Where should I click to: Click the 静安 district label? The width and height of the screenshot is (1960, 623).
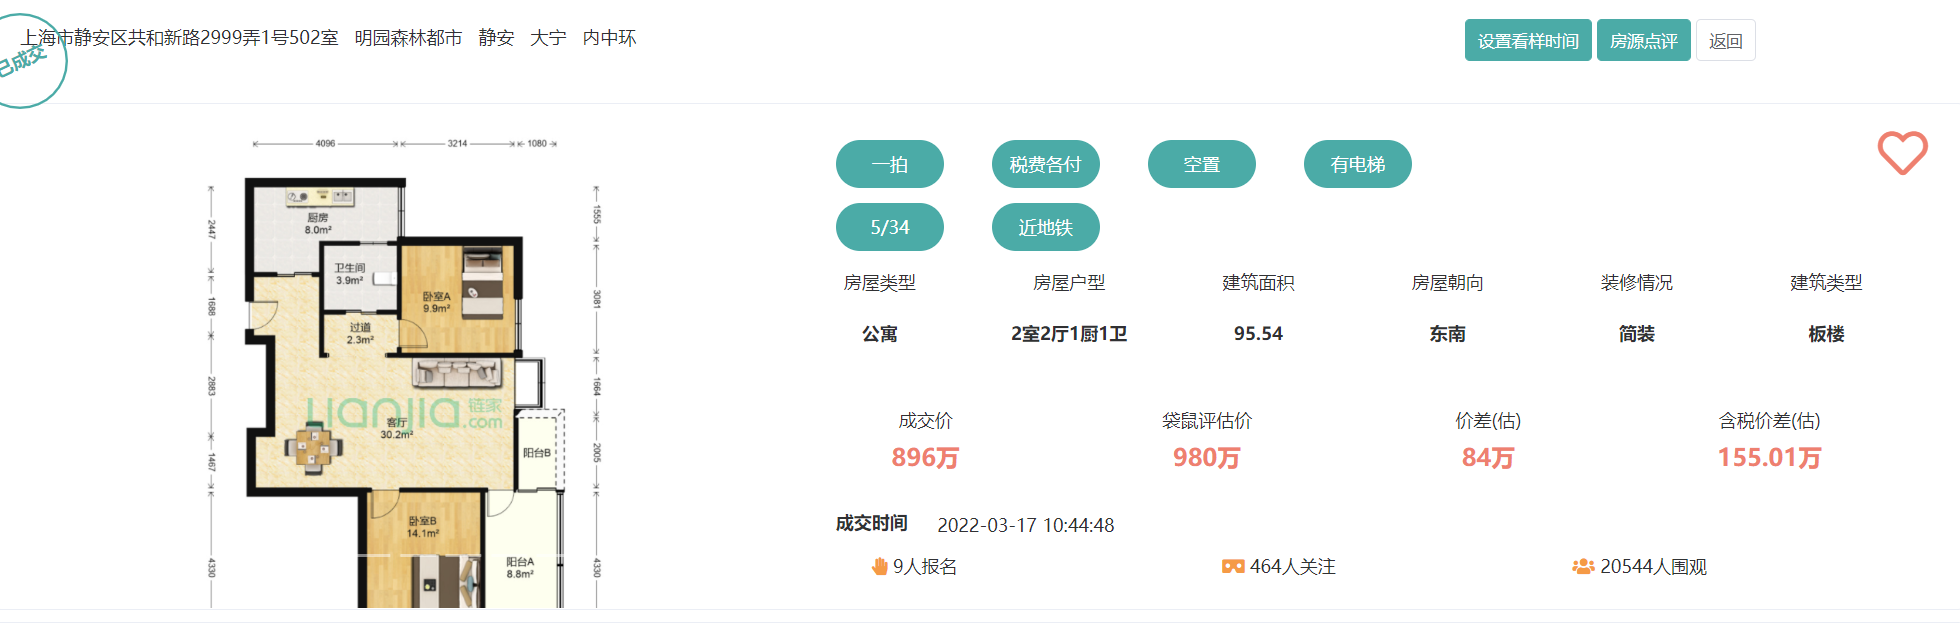[x=496, y=38]
